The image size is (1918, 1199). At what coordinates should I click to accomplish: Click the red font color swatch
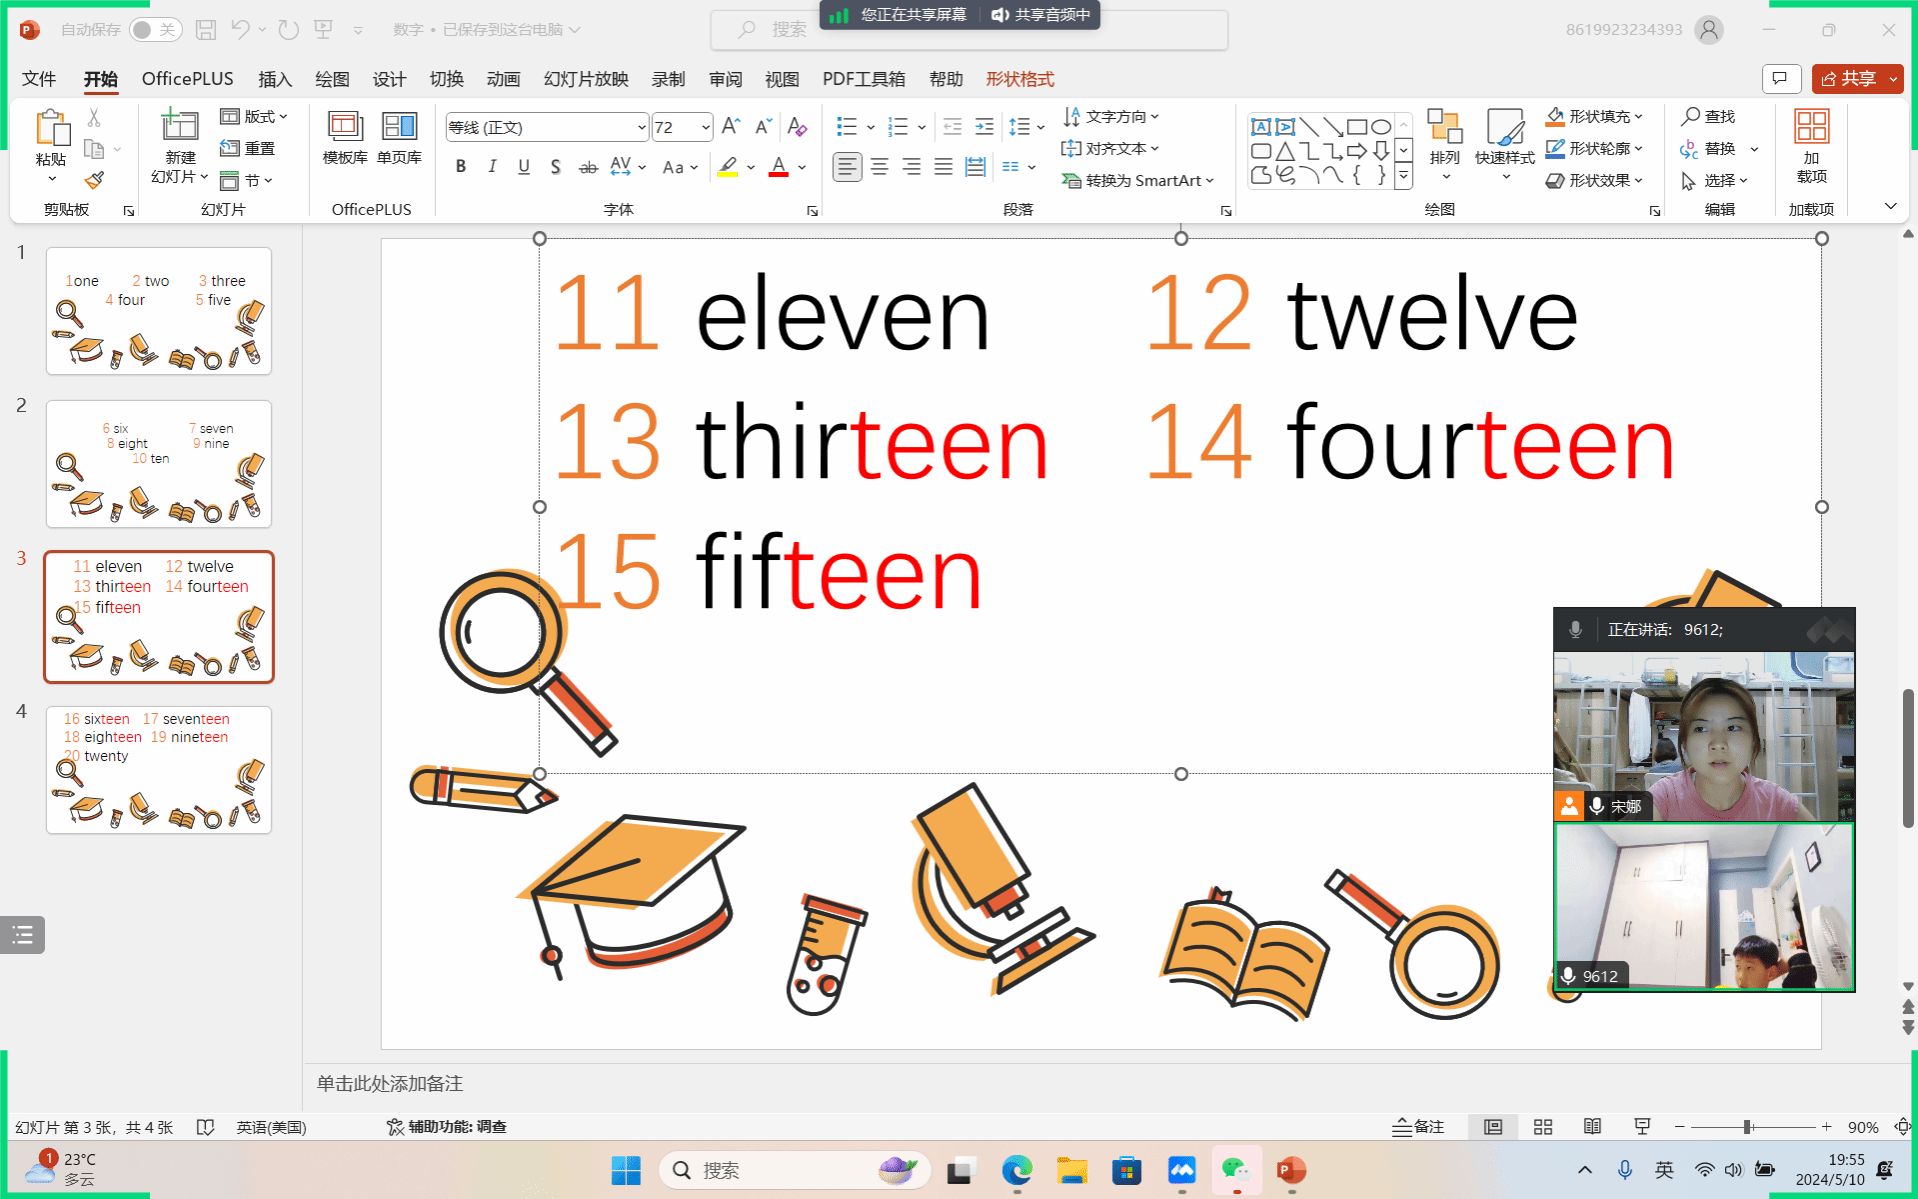pos(778,167)
